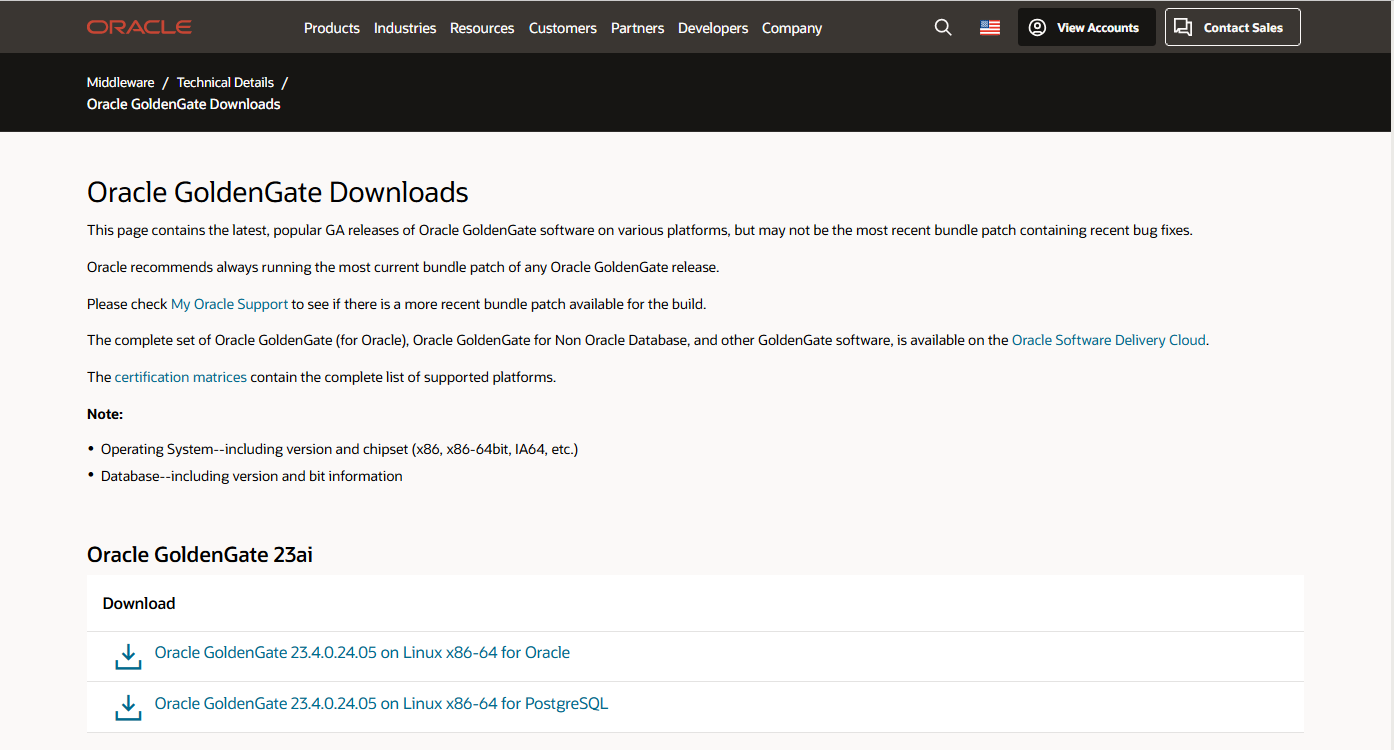This screenshot has height=750, width=1394.
Task: Open the Oracle Software Delivery Cloud link
Action: pyautogui.click(x=1109, y=340)
